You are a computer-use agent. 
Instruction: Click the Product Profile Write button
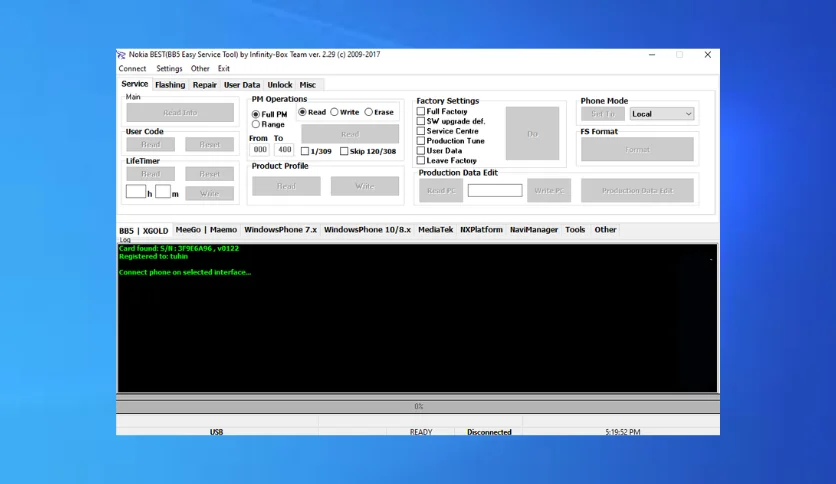click(365, 186)
